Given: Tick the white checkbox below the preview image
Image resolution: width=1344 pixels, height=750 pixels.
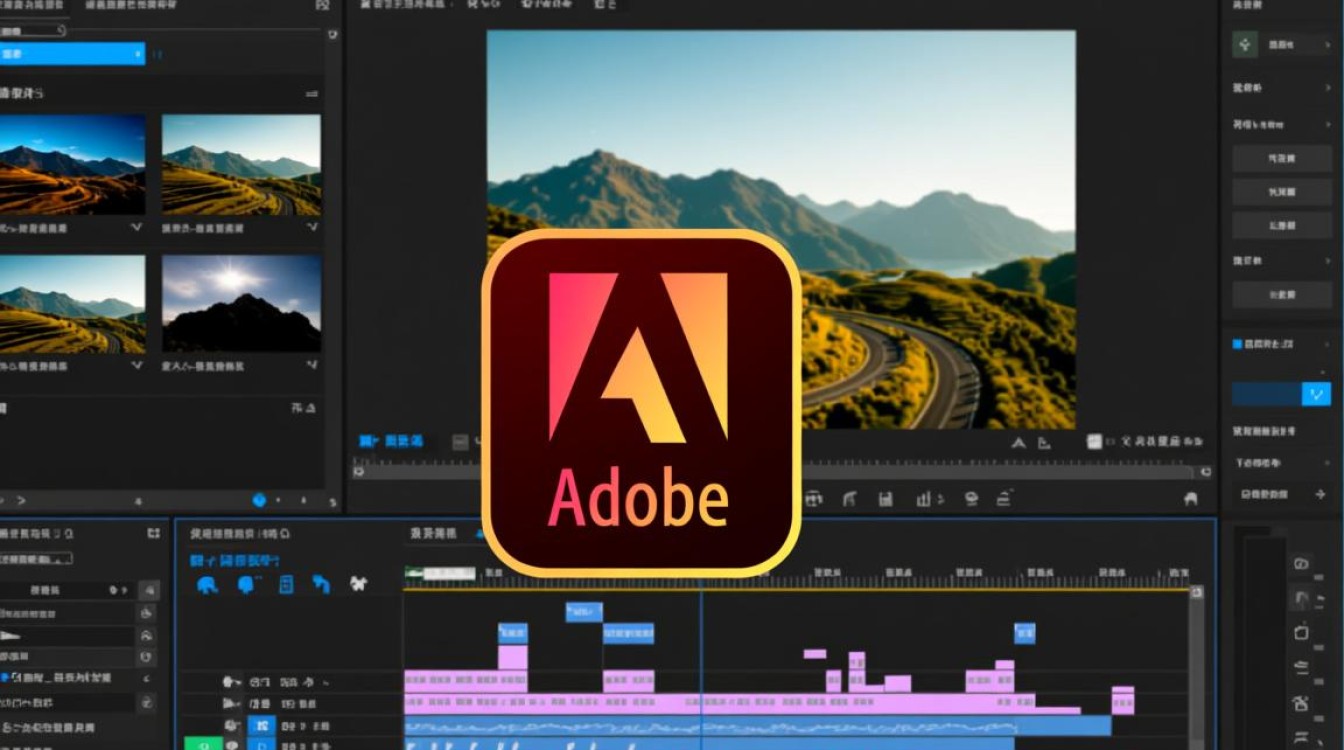Looking at the screenshot, I should (x=1093, y=441).
